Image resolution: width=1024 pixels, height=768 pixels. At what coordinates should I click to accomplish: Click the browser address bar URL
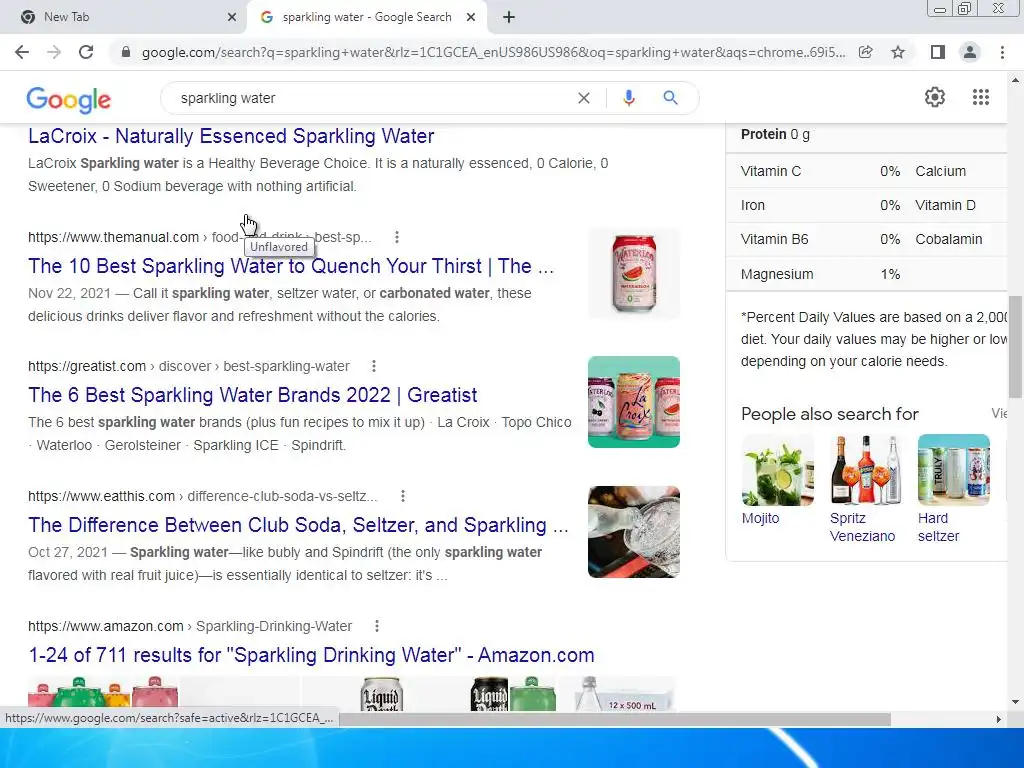tap(493, 52)
